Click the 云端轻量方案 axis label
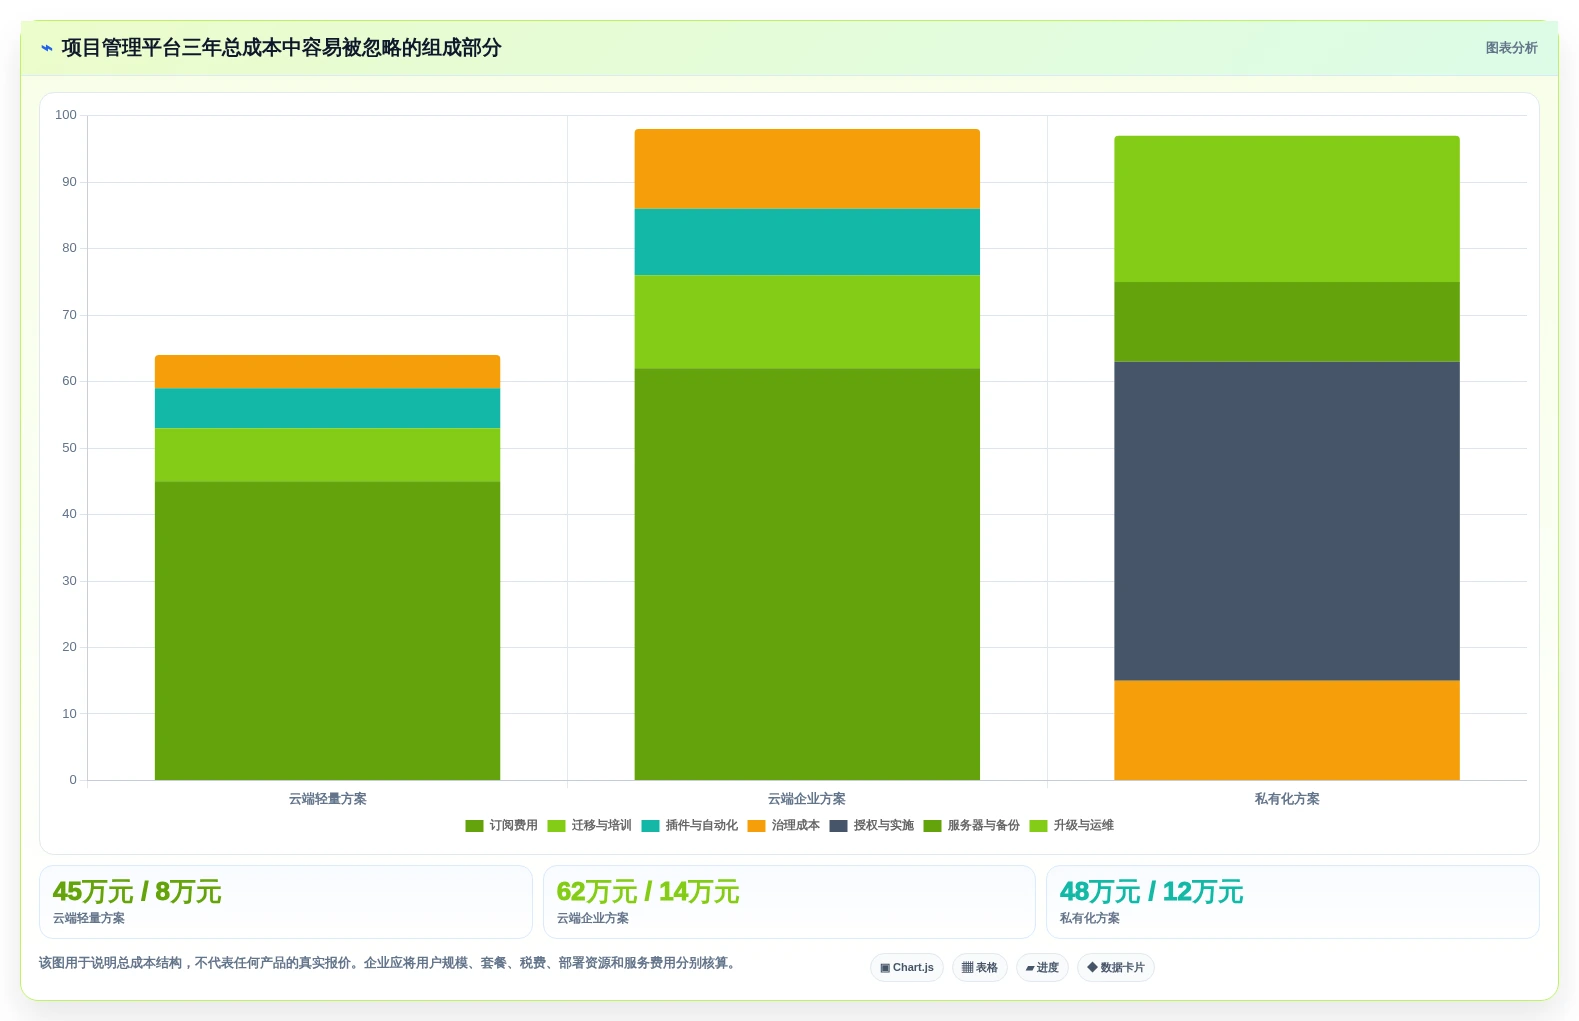The height and width of the screenshot is (1021, 1579). click(x=327, y=799)
